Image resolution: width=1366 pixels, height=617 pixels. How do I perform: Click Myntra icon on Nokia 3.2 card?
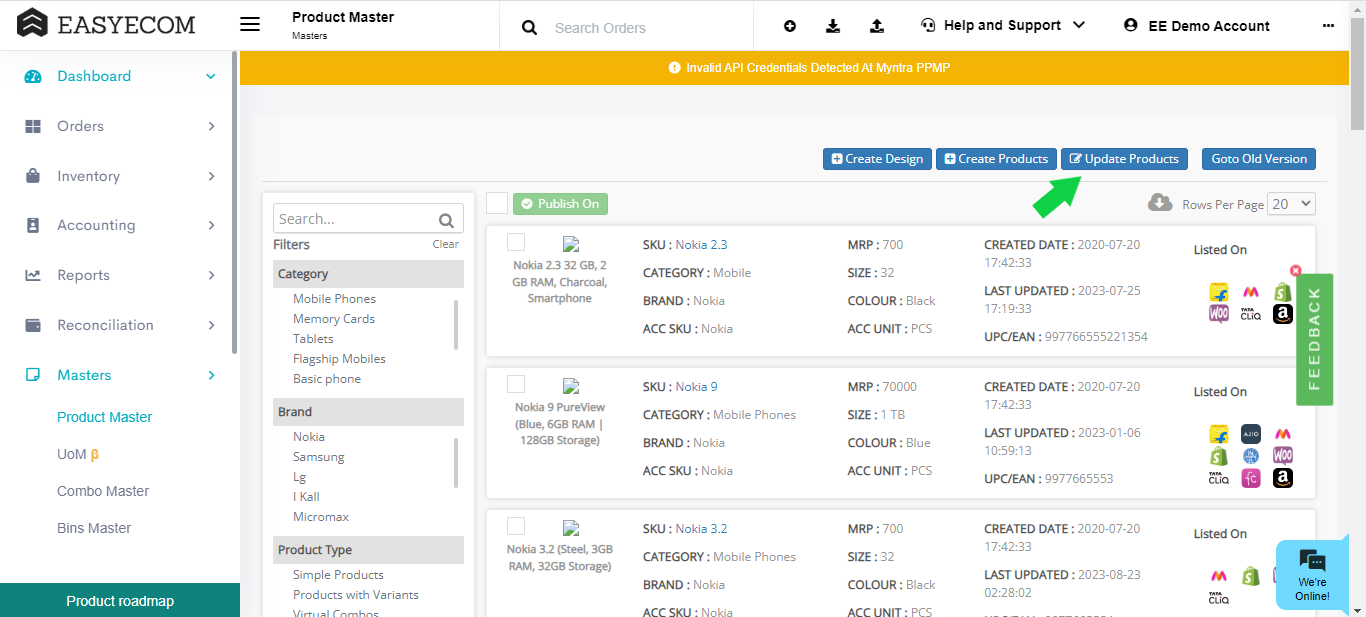[1219, 576]
